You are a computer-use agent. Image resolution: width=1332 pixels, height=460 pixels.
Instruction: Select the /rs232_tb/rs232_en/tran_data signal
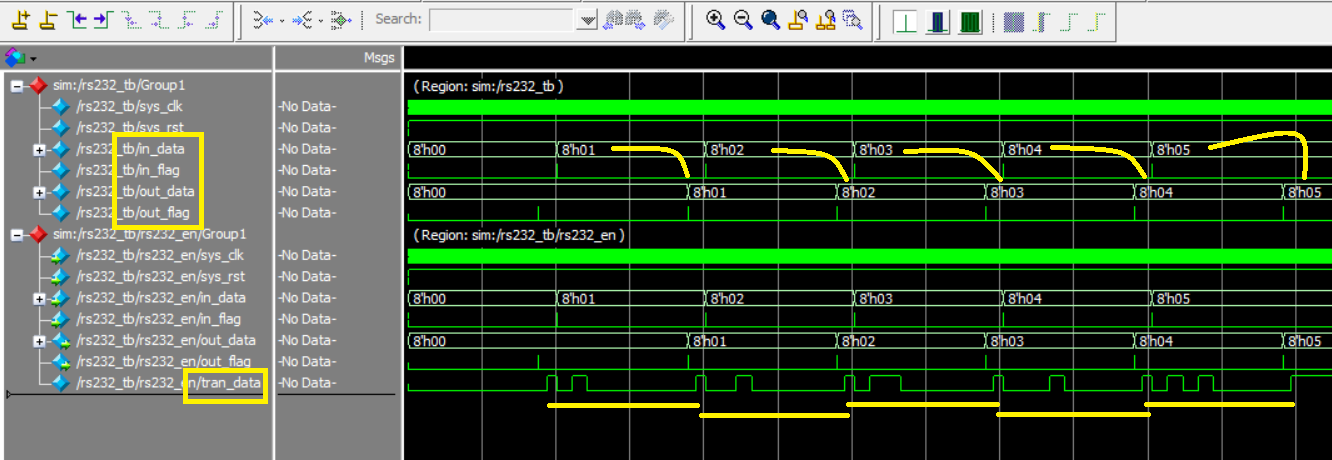tap(168, 383)
